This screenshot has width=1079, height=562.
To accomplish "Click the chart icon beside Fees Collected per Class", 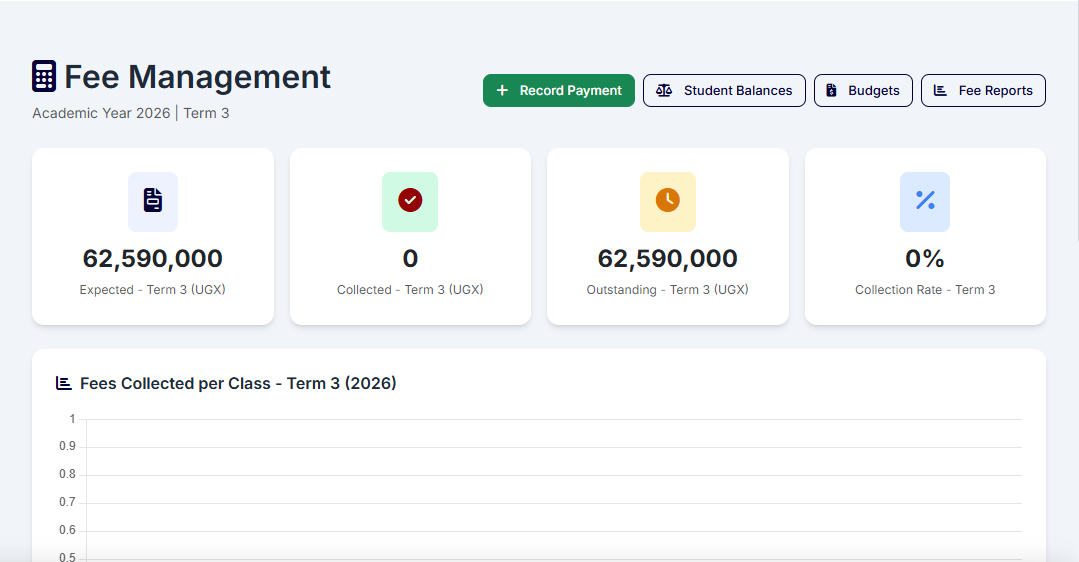I will pyautogui.click(x=64, y=383).
